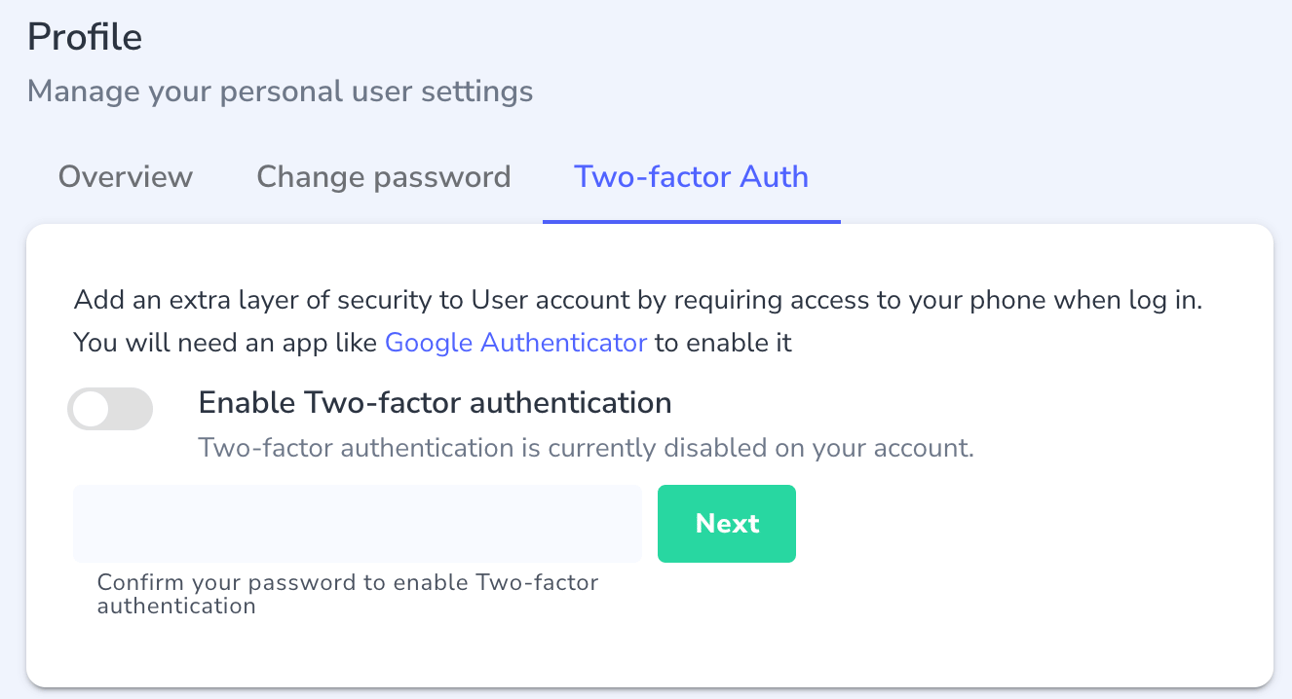The height and width of the screenshot is (699, 1292).
Task: Click the Enable Two-factor authentication label
Action: coord(435,402)
